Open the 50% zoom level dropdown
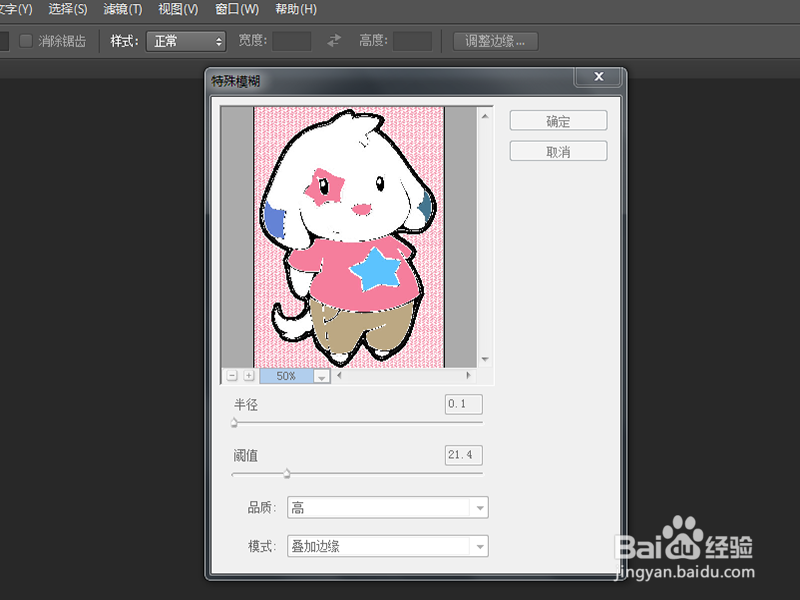The image size is (800, 600). (321, 377)
